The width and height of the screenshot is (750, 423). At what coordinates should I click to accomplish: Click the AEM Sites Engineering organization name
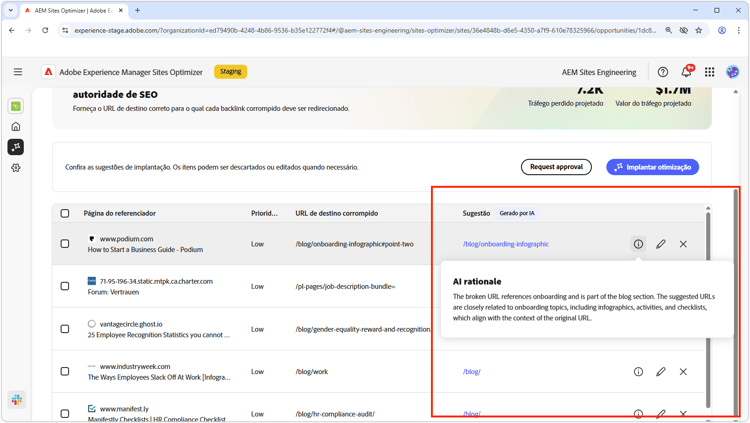pos(599,72)
